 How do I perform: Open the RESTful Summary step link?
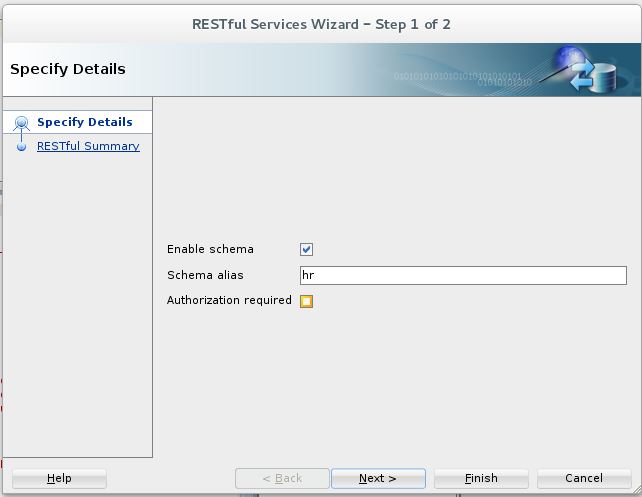(x=88, y=146)
